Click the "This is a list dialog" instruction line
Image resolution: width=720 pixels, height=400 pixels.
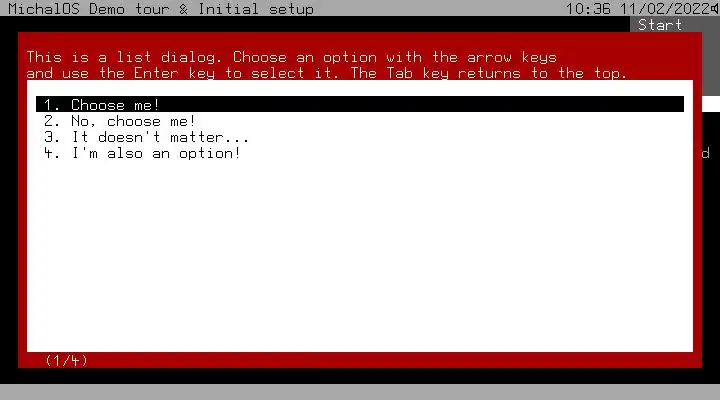(x=292, y=57)
